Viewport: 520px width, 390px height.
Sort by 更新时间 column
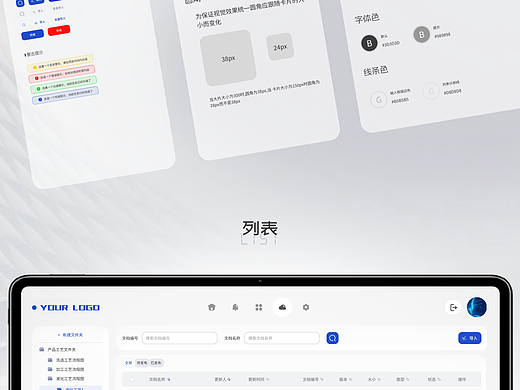tap(259, 379)
